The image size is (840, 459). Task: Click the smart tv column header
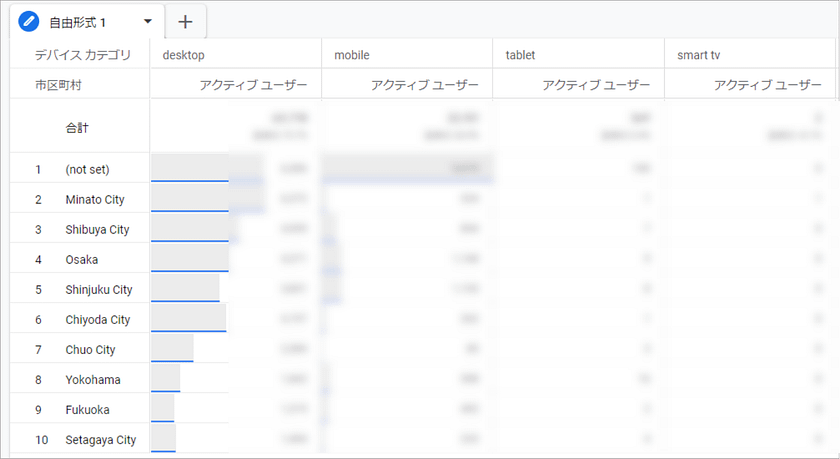tap(699, 55)
